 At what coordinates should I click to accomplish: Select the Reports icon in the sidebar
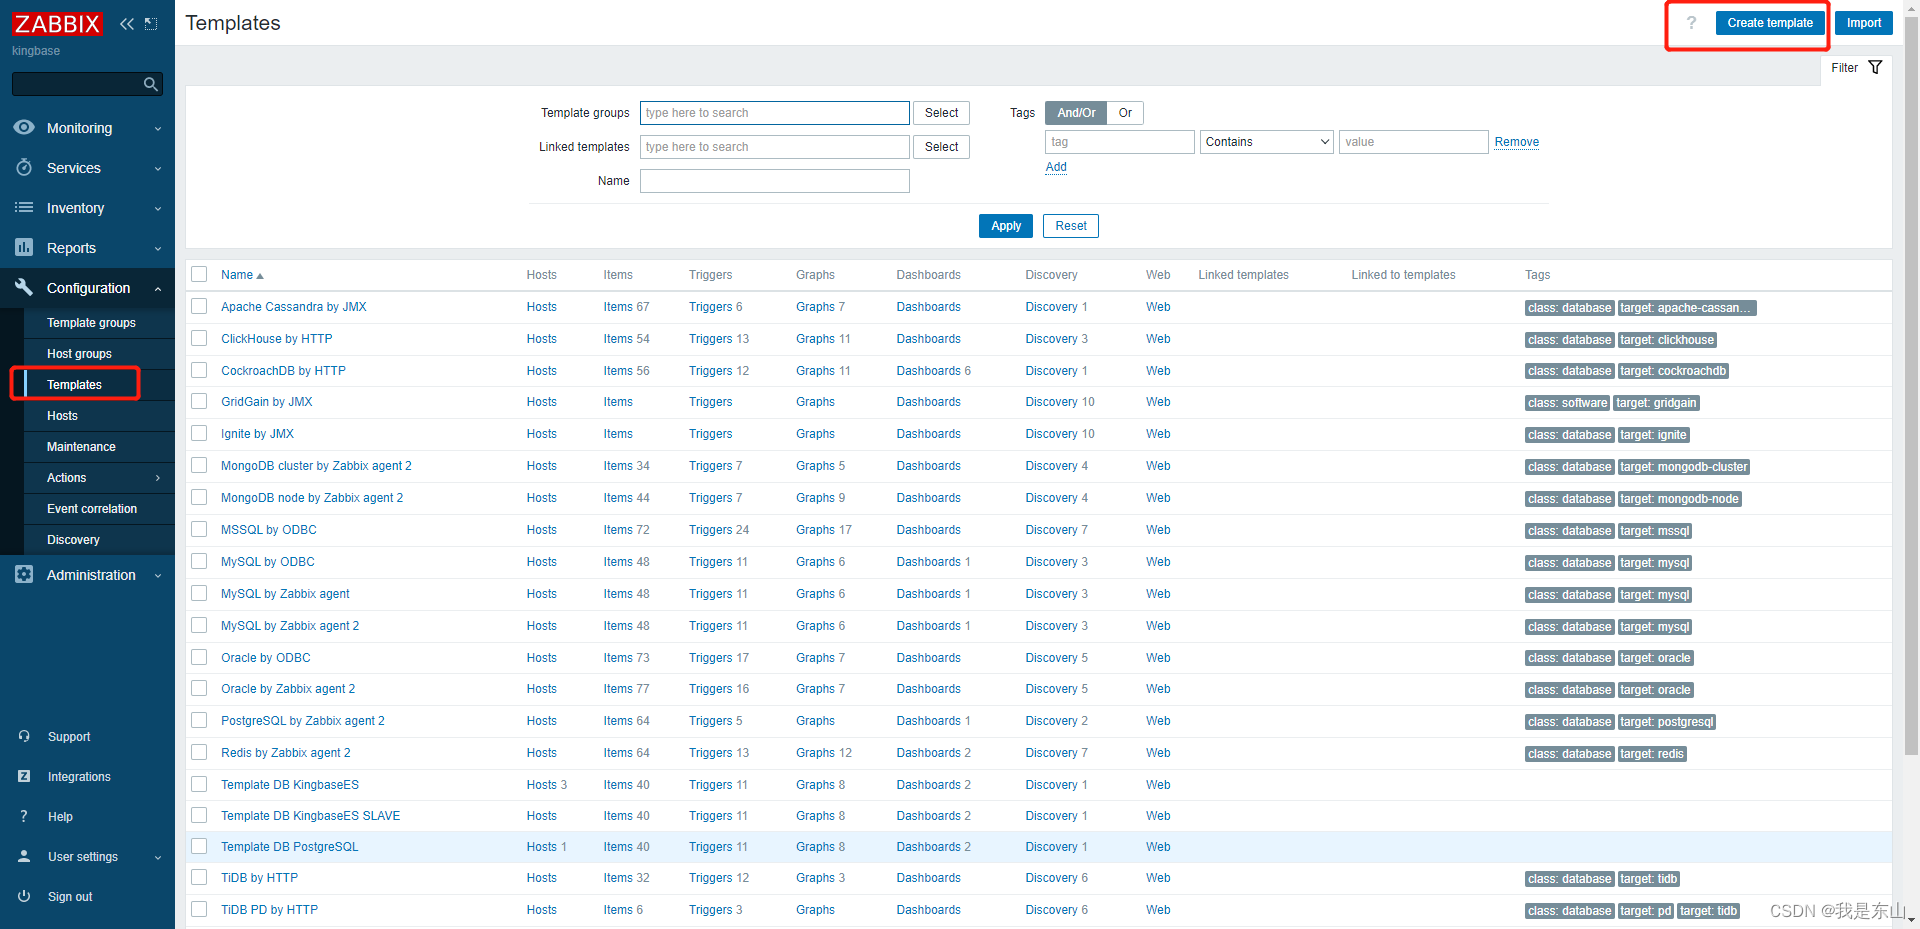(24, 248)
